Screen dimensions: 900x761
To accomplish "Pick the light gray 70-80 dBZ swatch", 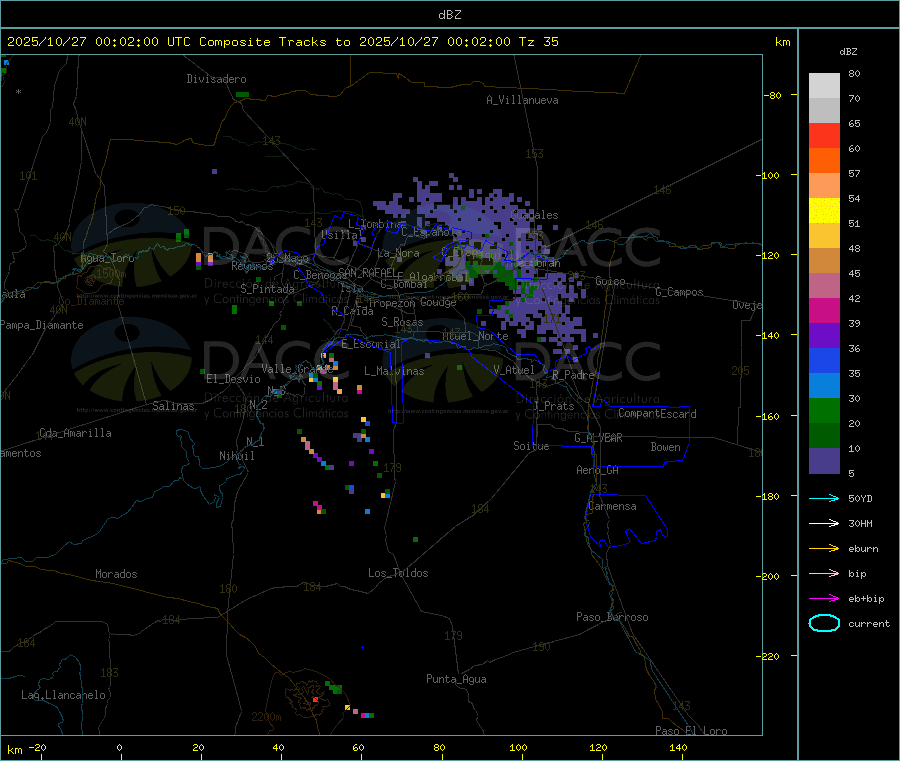I will coord(824,86).
